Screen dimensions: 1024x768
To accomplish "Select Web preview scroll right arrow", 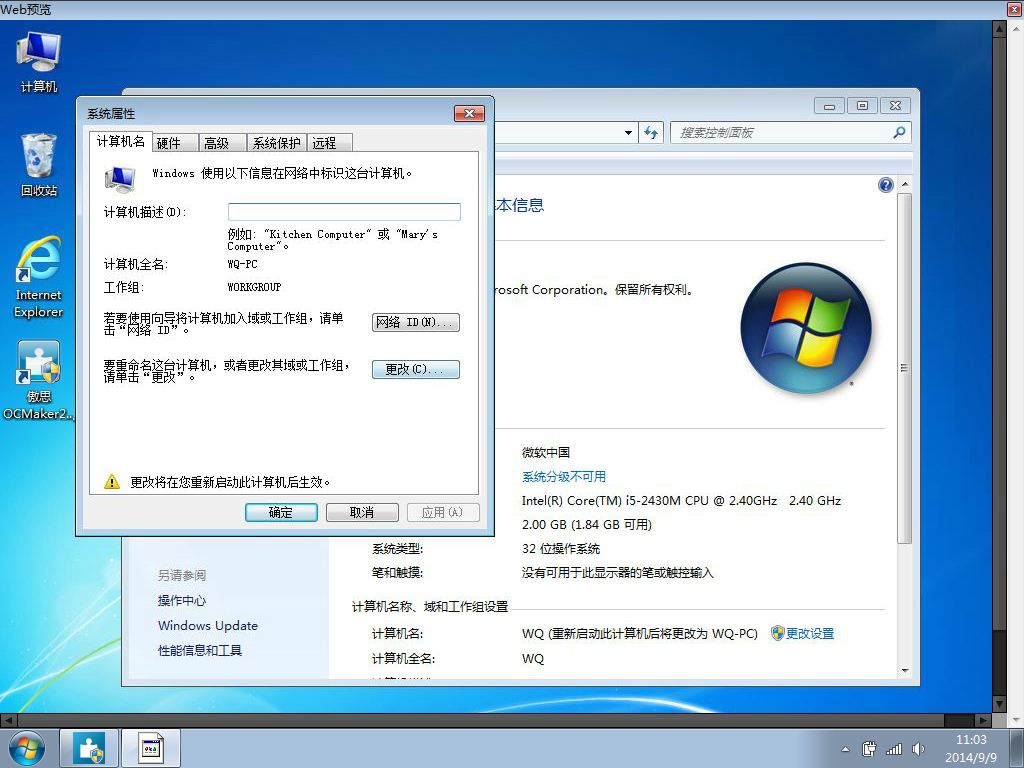I will coord(984,720).
